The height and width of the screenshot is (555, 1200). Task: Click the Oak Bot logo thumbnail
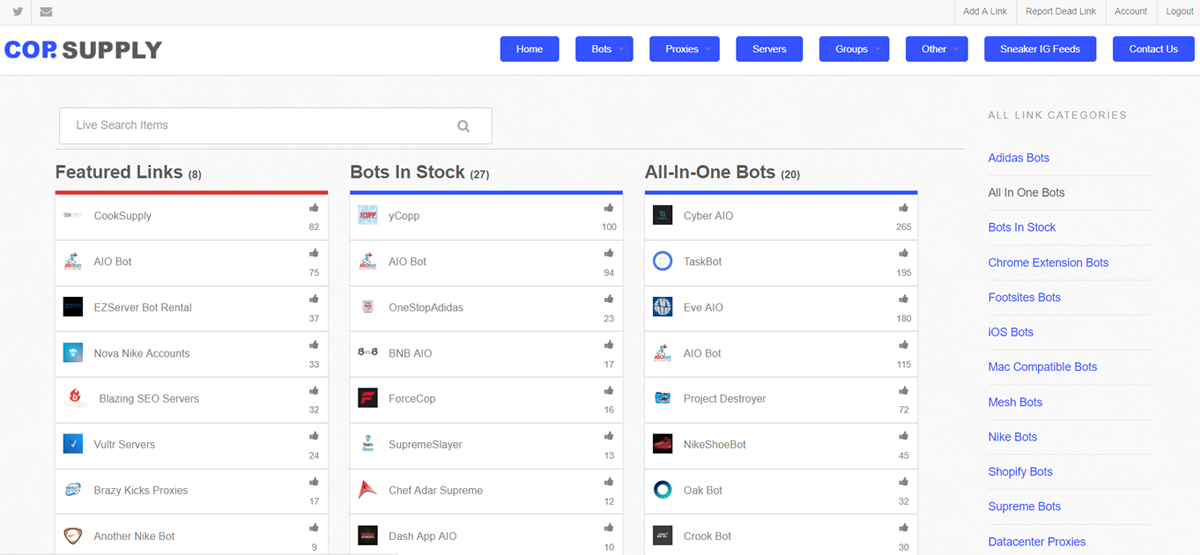(663, 490)
